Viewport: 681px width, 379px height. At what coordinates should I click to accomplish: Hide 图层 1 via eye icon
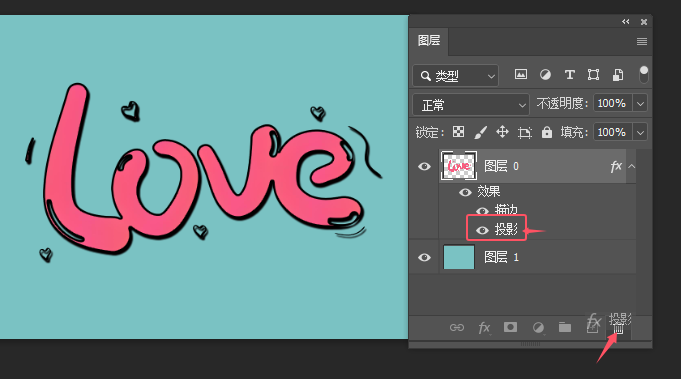coord(424,257)
